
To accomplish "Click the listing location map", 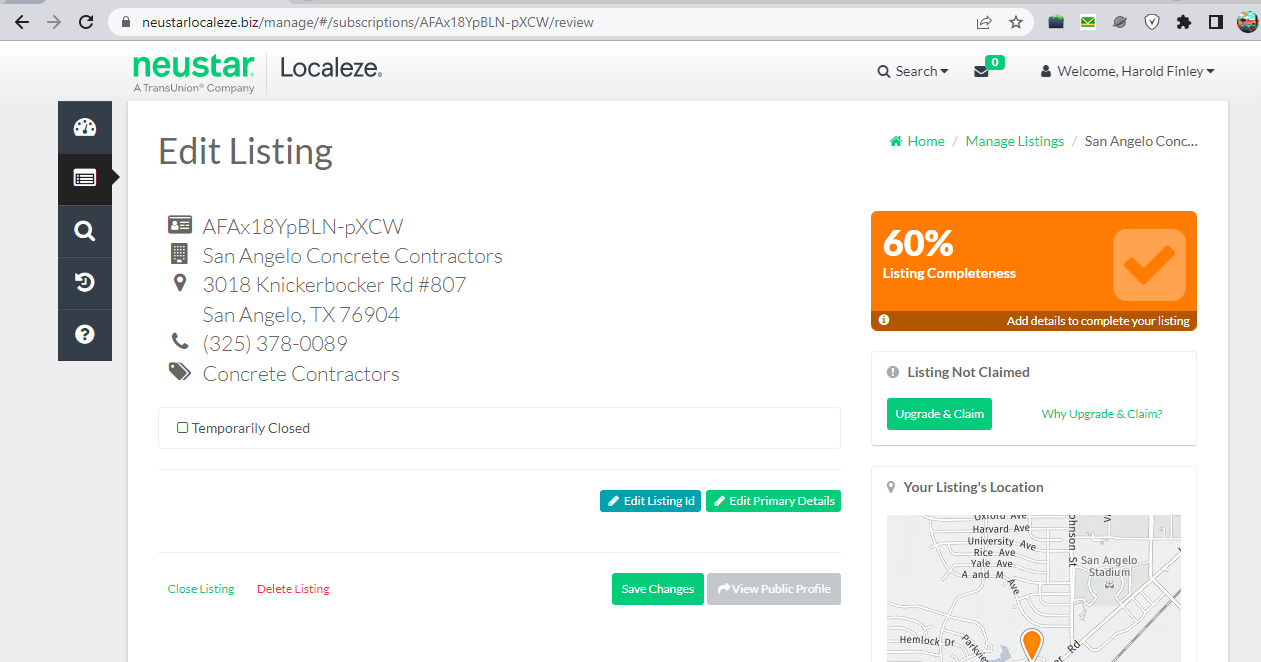I will (x=1033, y=588).
